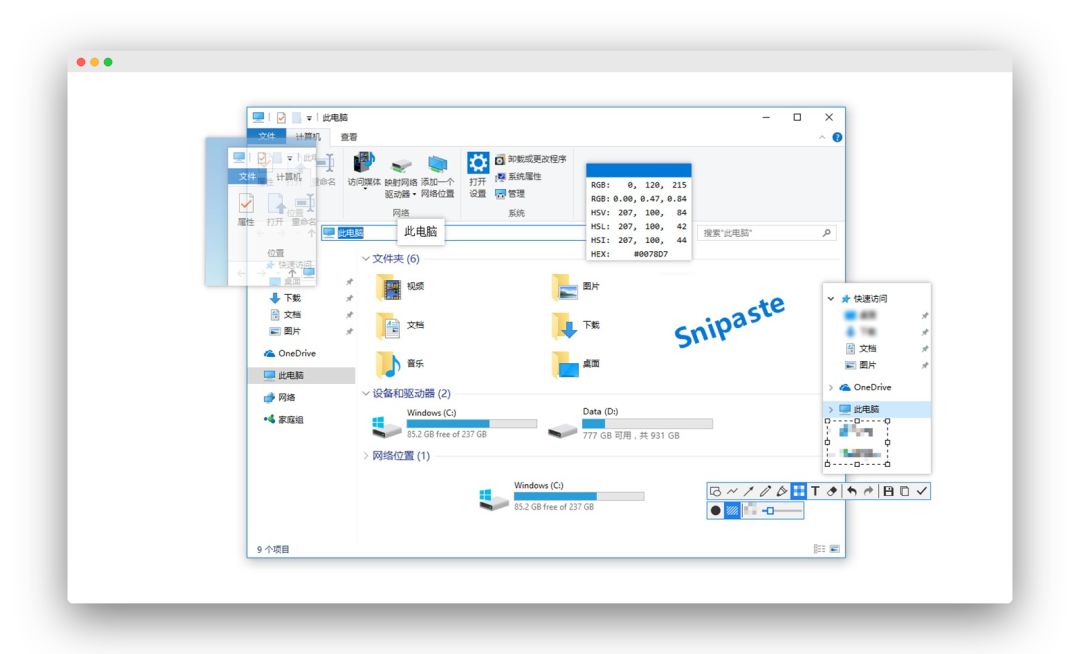This screenshot has width=1080, height=654.
Task: Select the Snipaste rectangle shape tool
Action: [x=715, y=491]
